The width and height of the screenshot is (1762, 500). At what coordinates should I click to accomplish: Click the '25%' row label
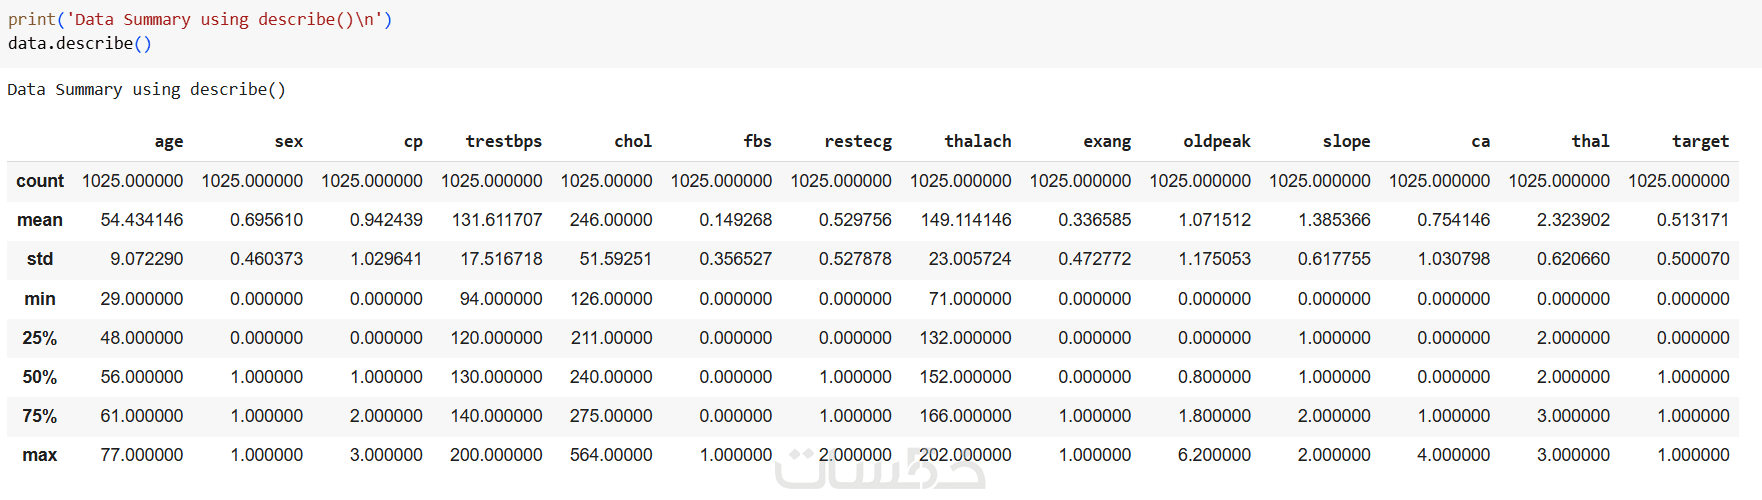(40, 338)
